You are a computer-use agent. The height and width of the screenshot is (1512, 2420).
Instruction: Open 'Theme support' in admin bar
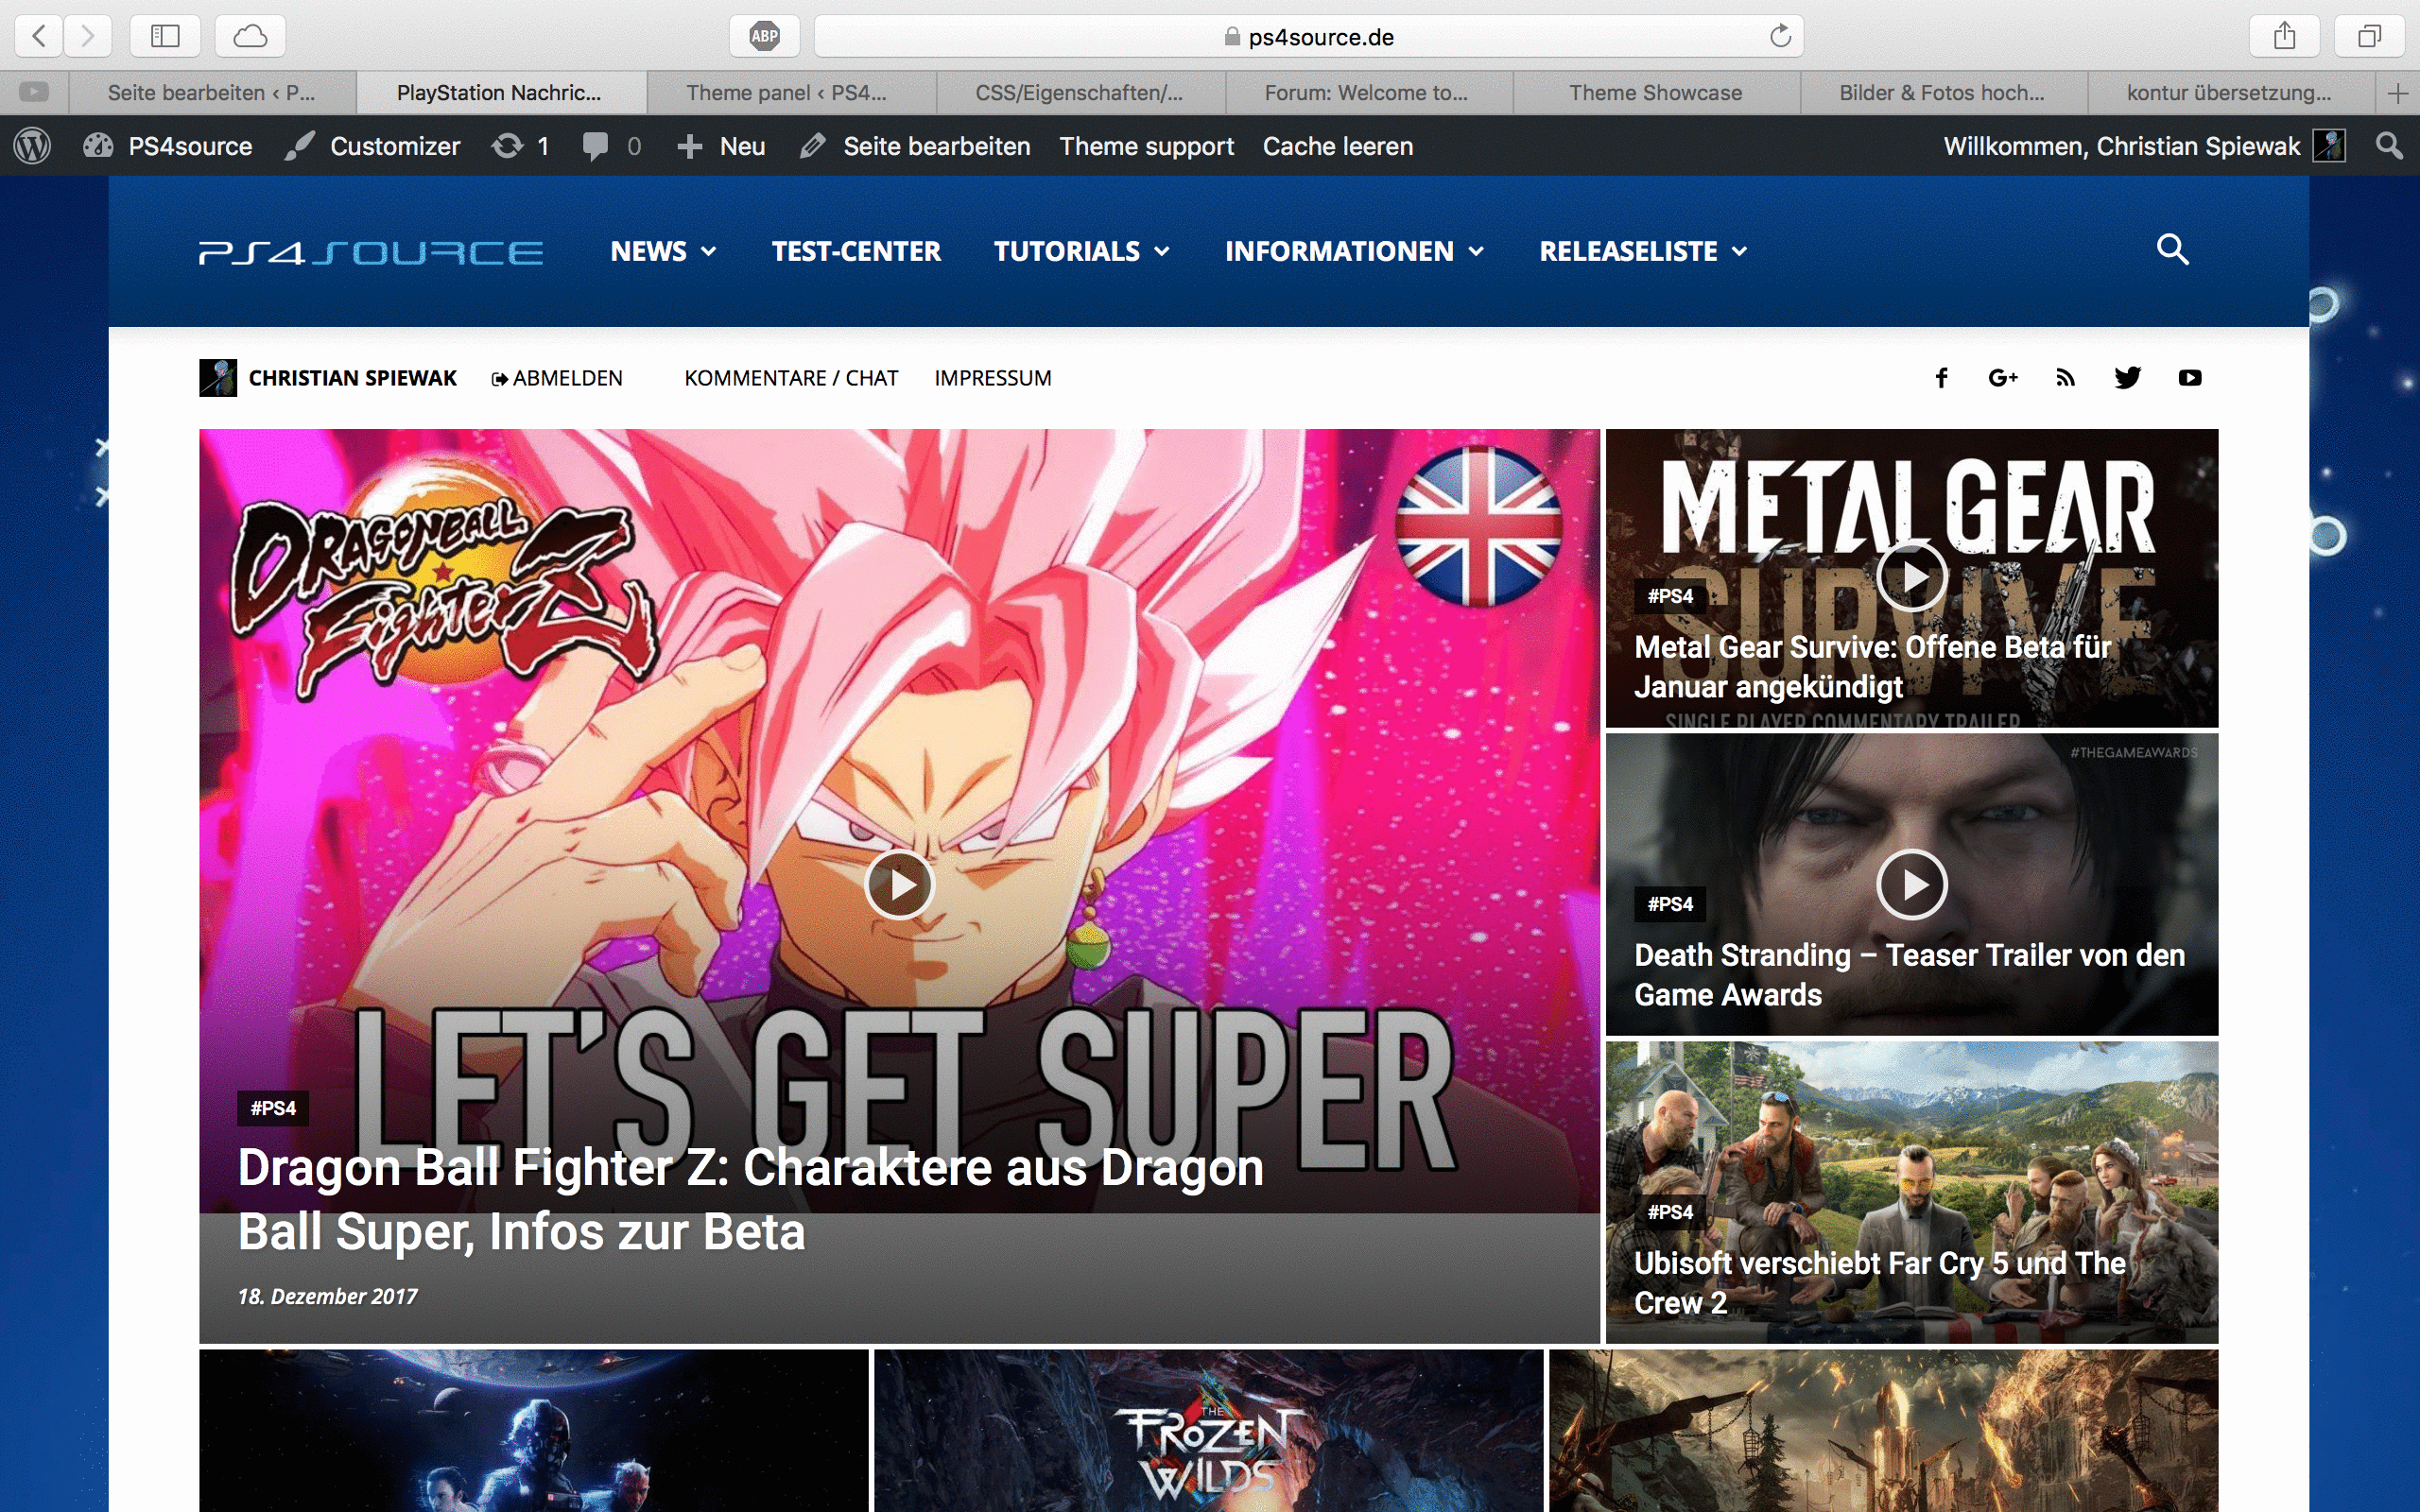[x=1146, y=146]
